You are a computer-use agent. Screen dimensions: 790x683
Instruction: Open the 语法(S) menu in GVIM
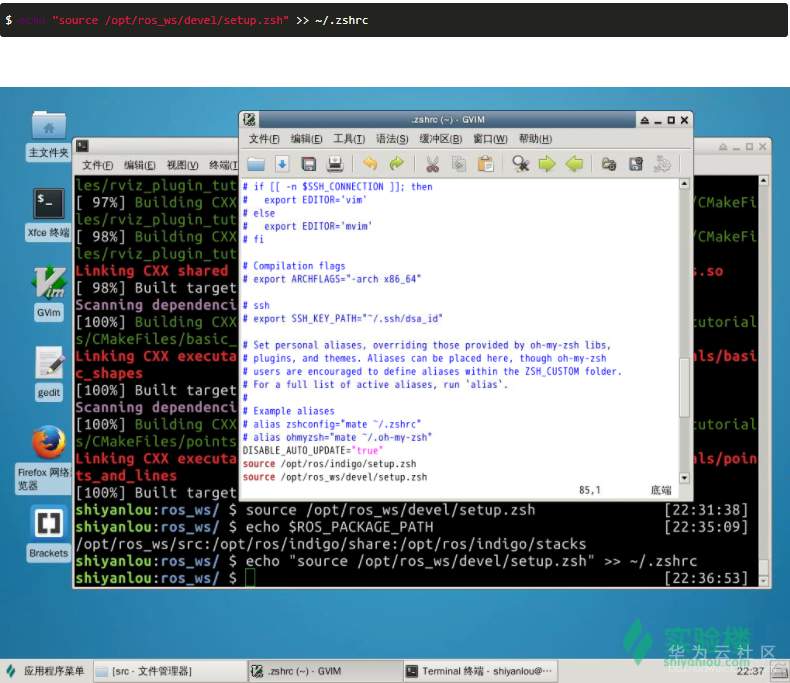[x=392, y=139]
